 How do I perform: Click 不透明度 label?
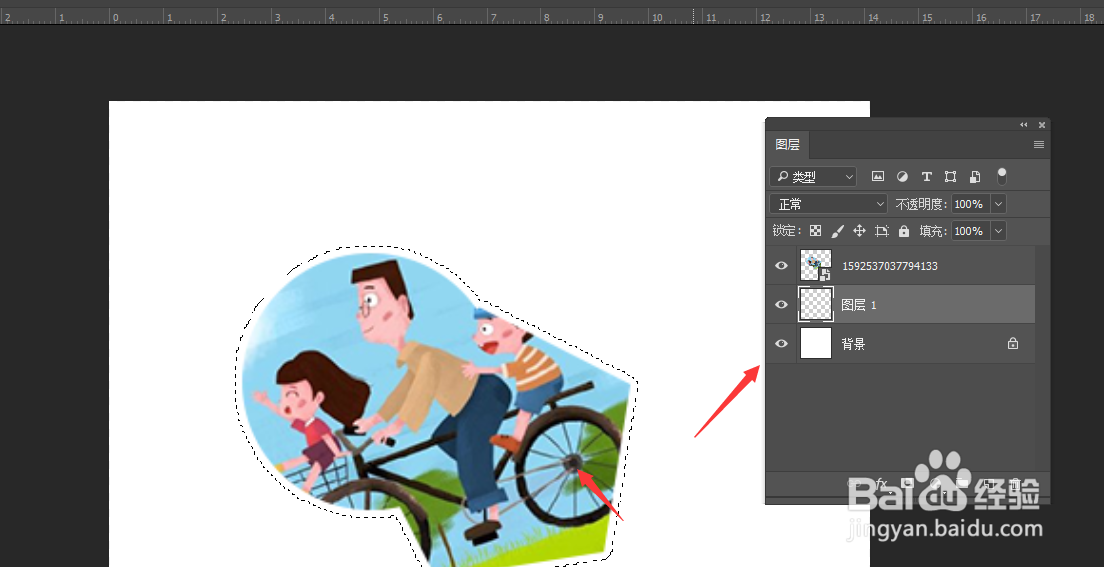[921, 204]
